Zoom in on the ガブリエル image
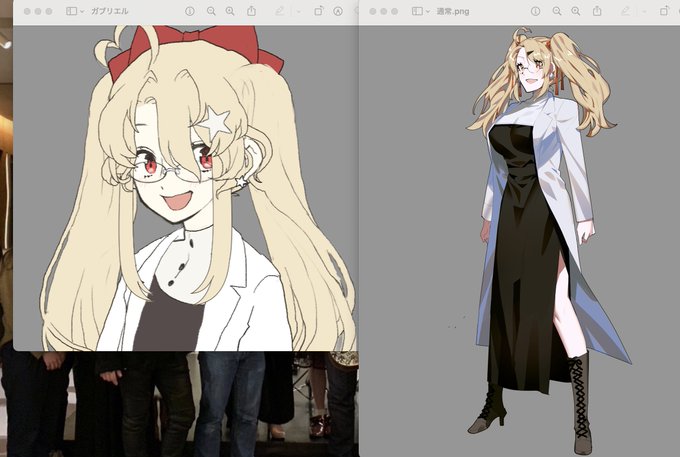 click(x=230, y=12)
